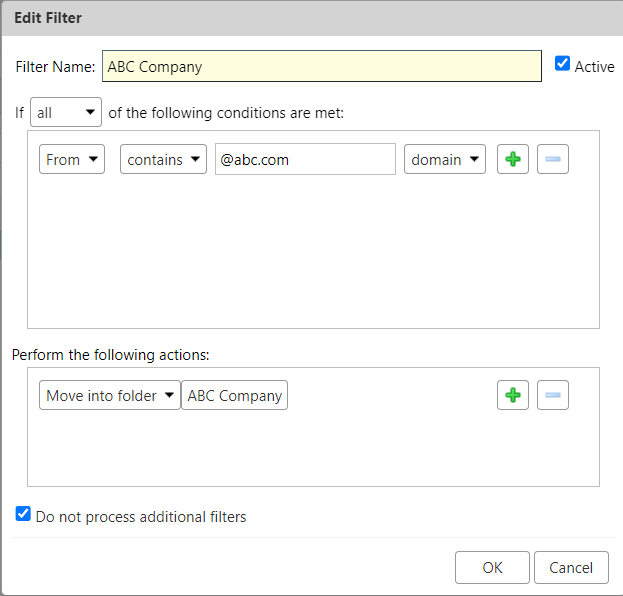
Task: Open the 'all' conditions match dropdown
Action: 66,113
